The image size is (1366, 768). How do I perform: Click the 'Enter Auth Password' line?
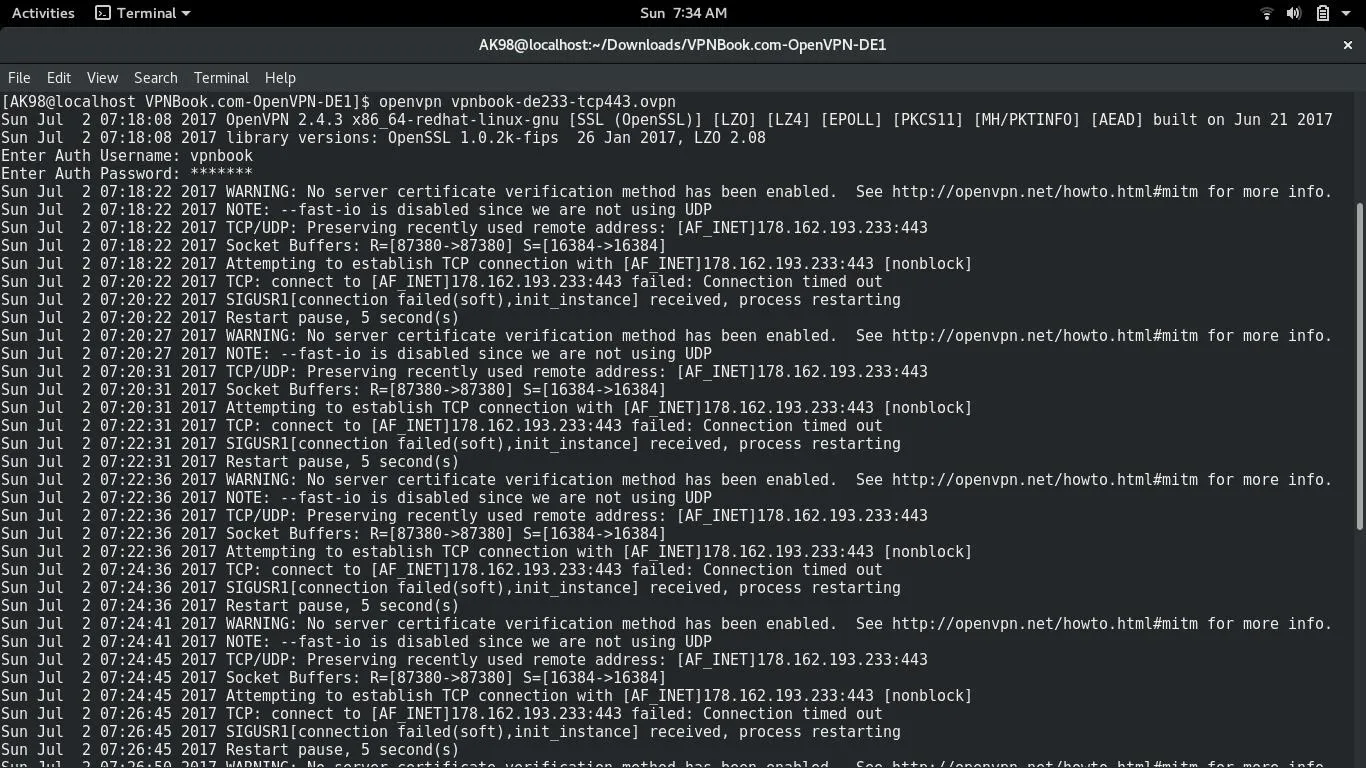point(127,174)
